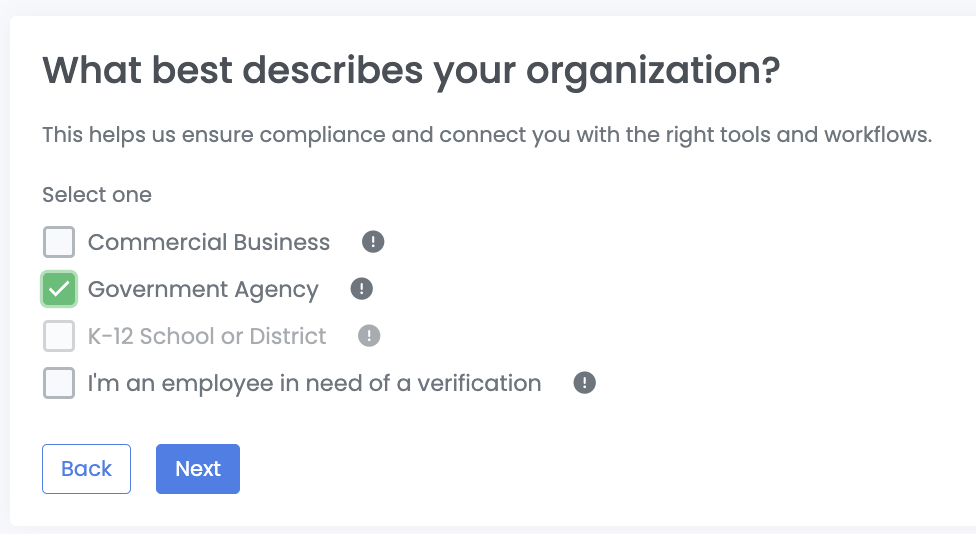The image size is (976, 534).
Task: Click the "What best describes your organization?" heading
Action: coord(410,71)
